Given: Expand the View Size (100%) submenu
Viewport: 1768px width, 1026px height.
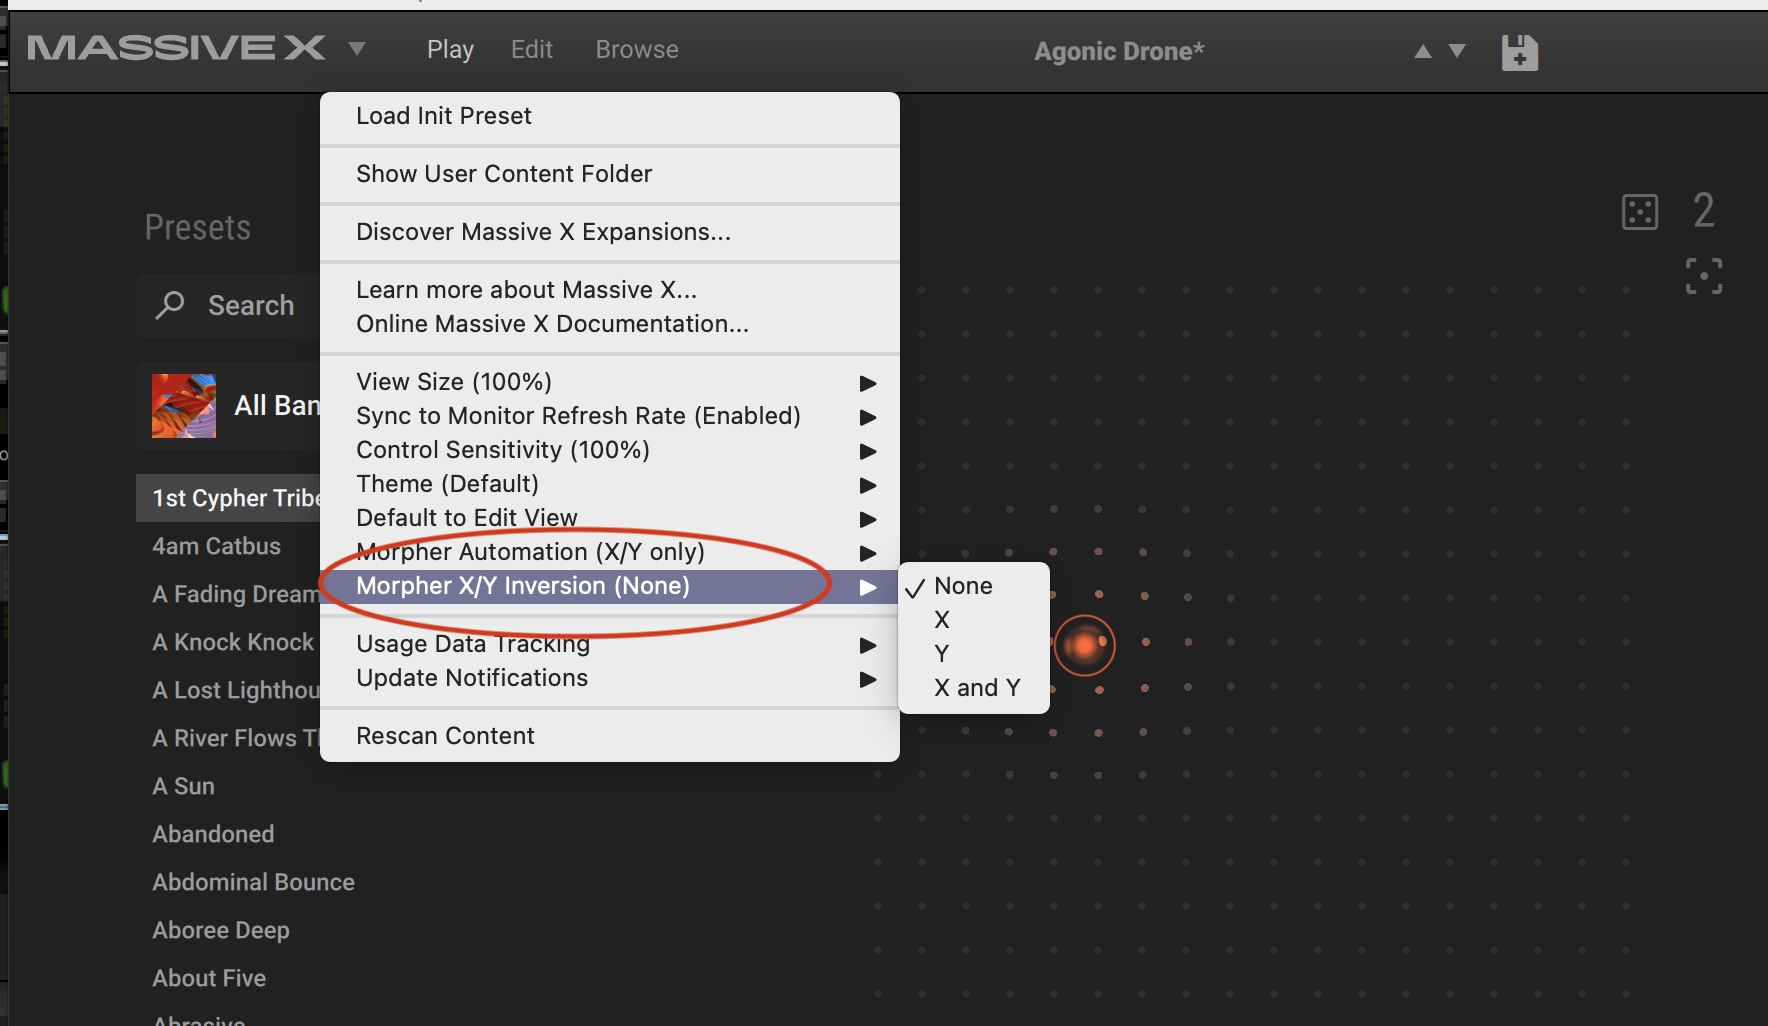Looking at the screenshot, I should pyautogui.click(x=610, y=382).
